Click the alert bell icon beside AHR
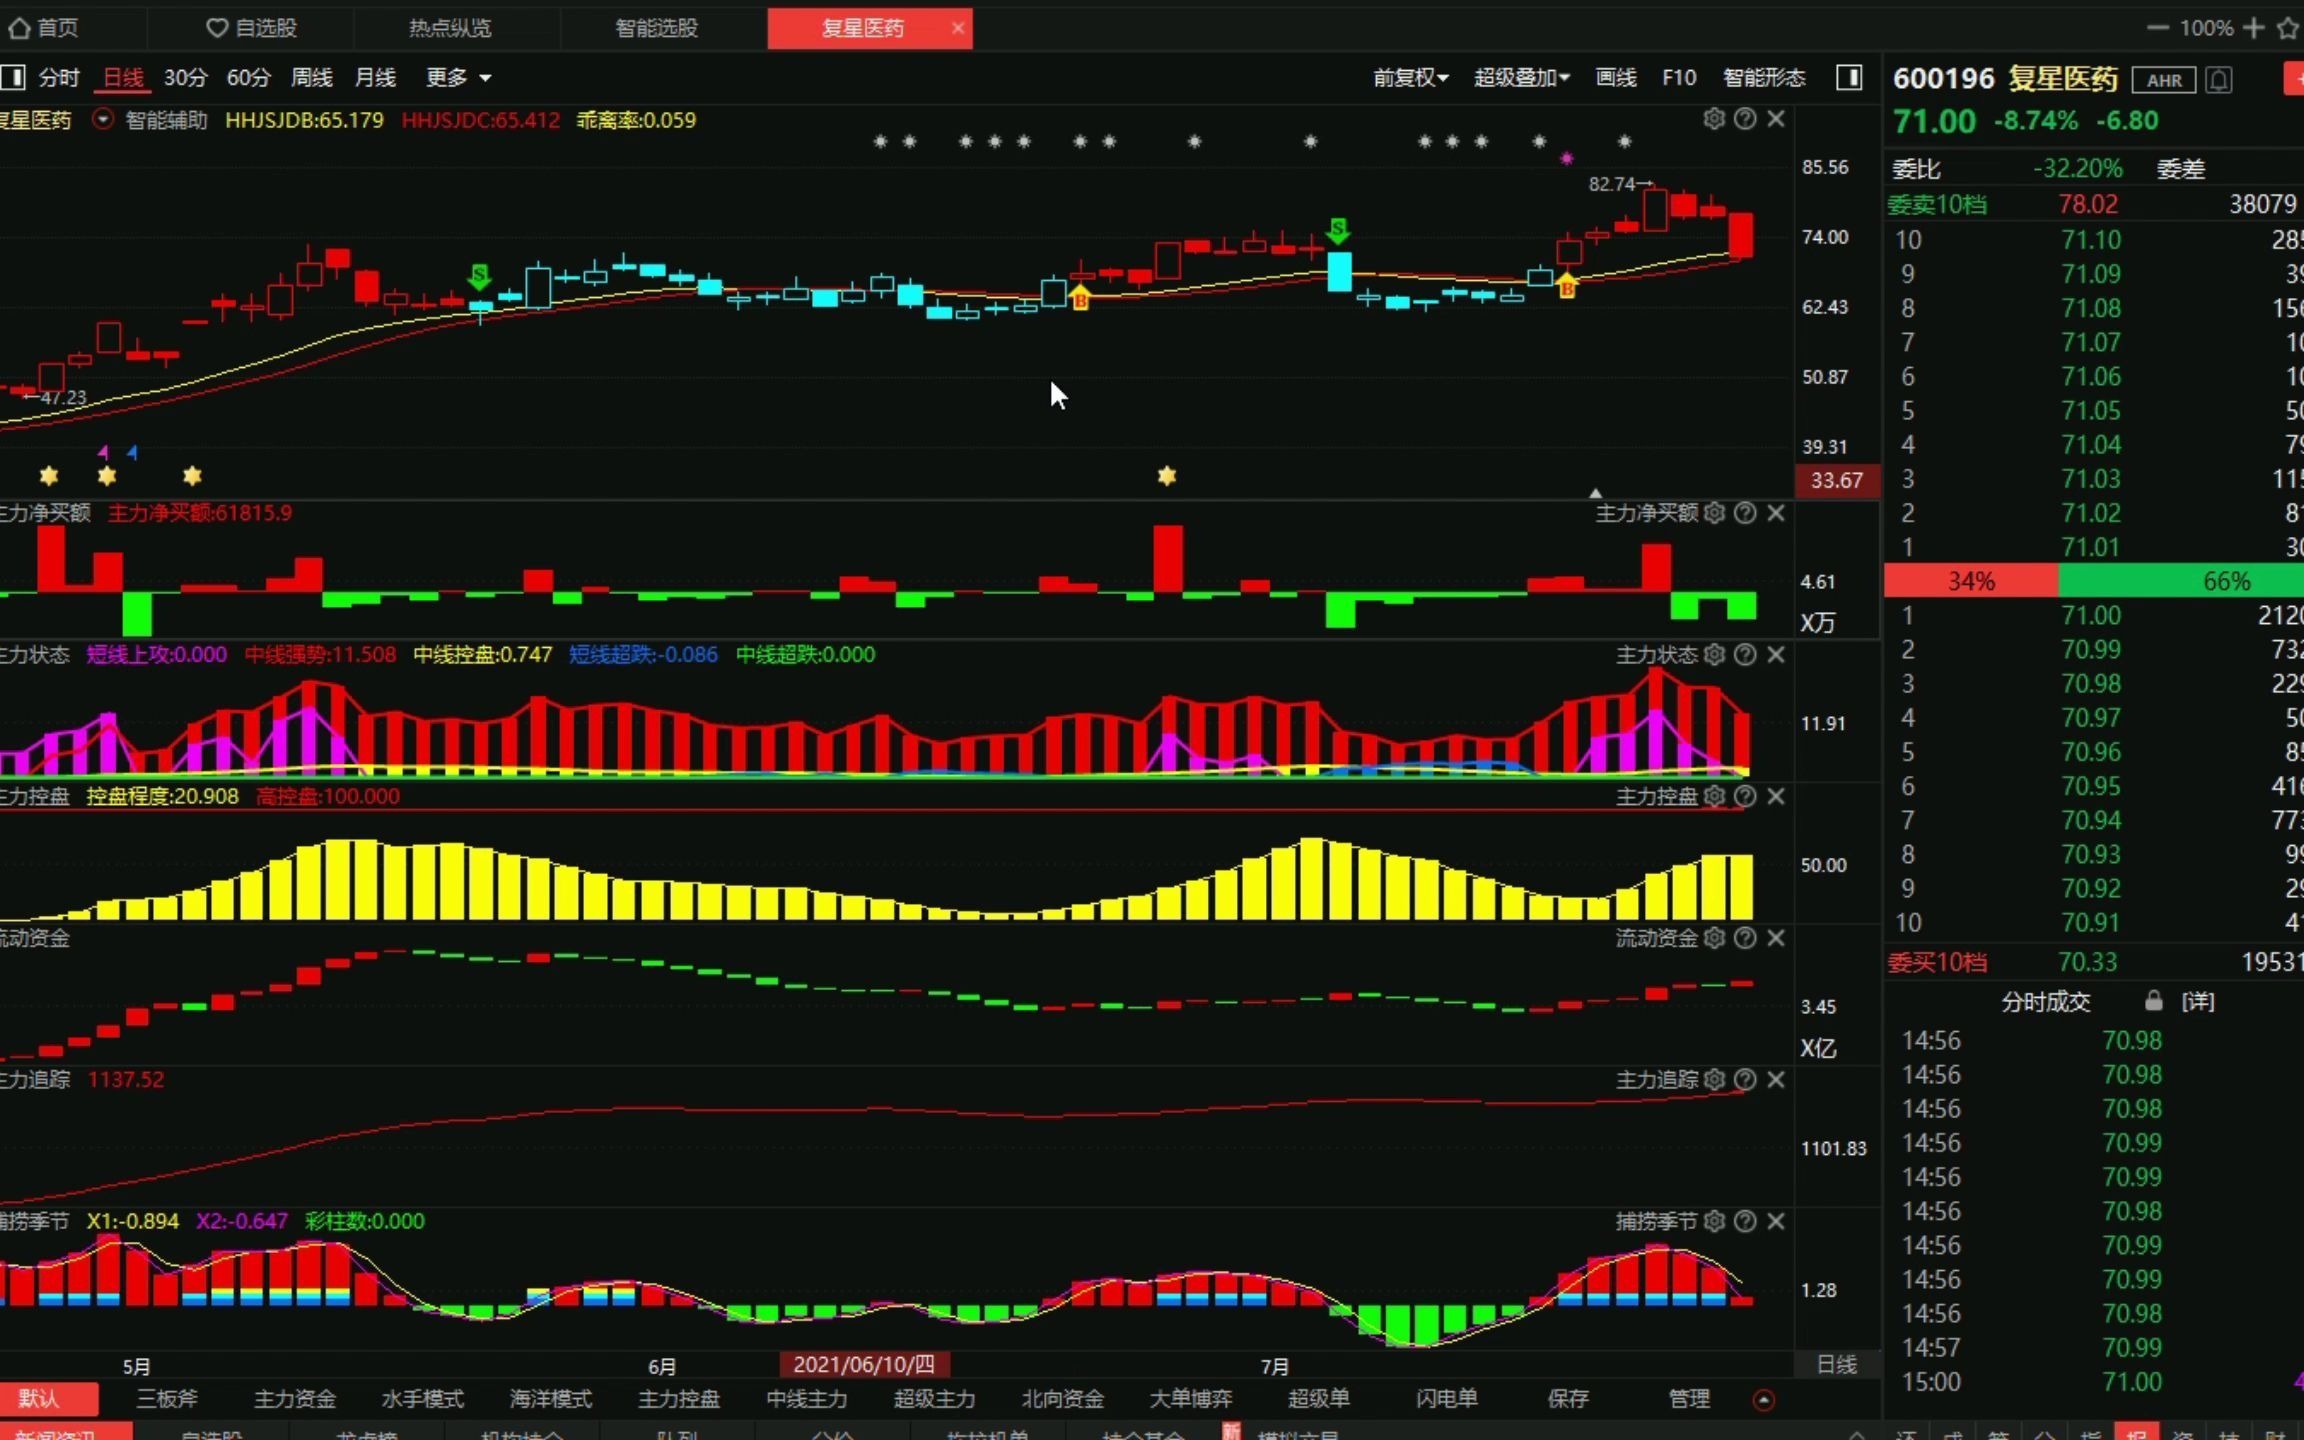The width and height of the screenshot is (2304, 1440). (x=2219, y=80)
